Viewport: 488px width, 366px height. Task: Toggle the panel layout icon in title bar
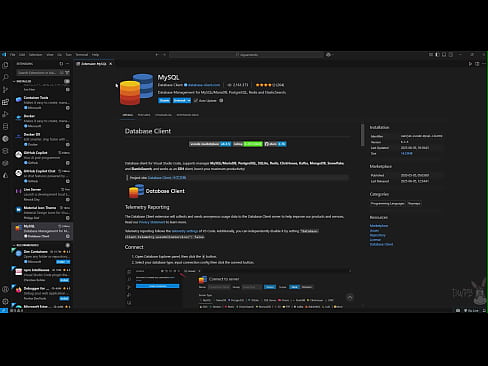click(444, 55)
